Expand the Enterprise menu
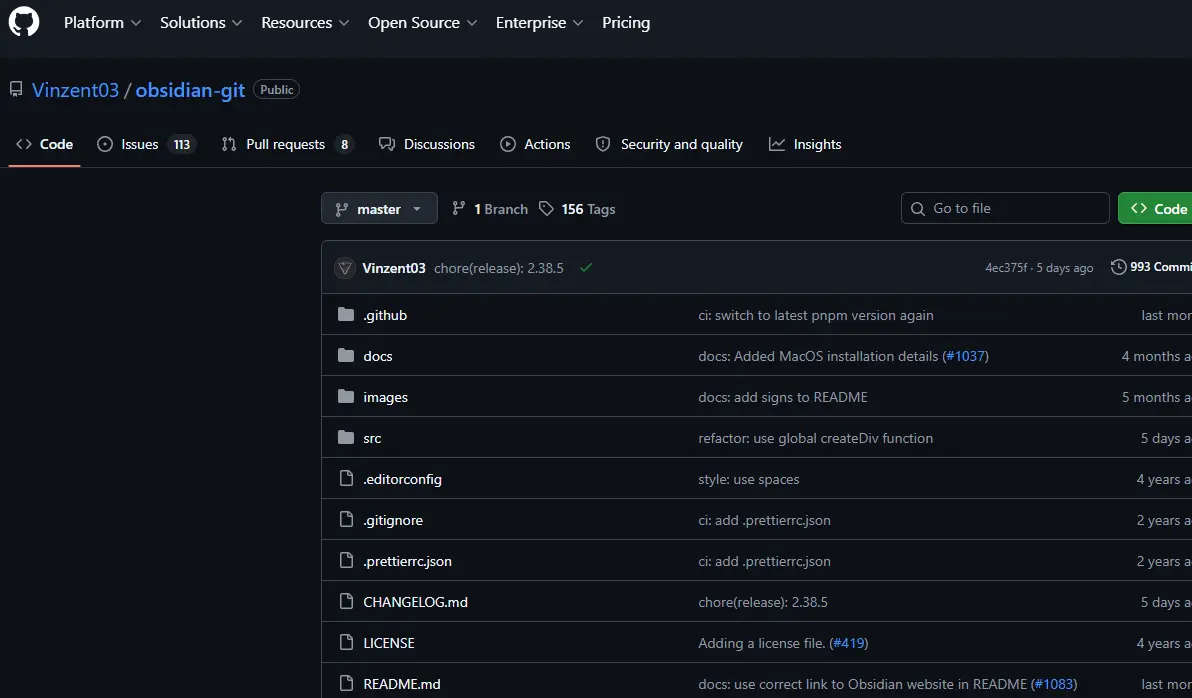The width and height of the screenshot is (1192, 698). 539,23
